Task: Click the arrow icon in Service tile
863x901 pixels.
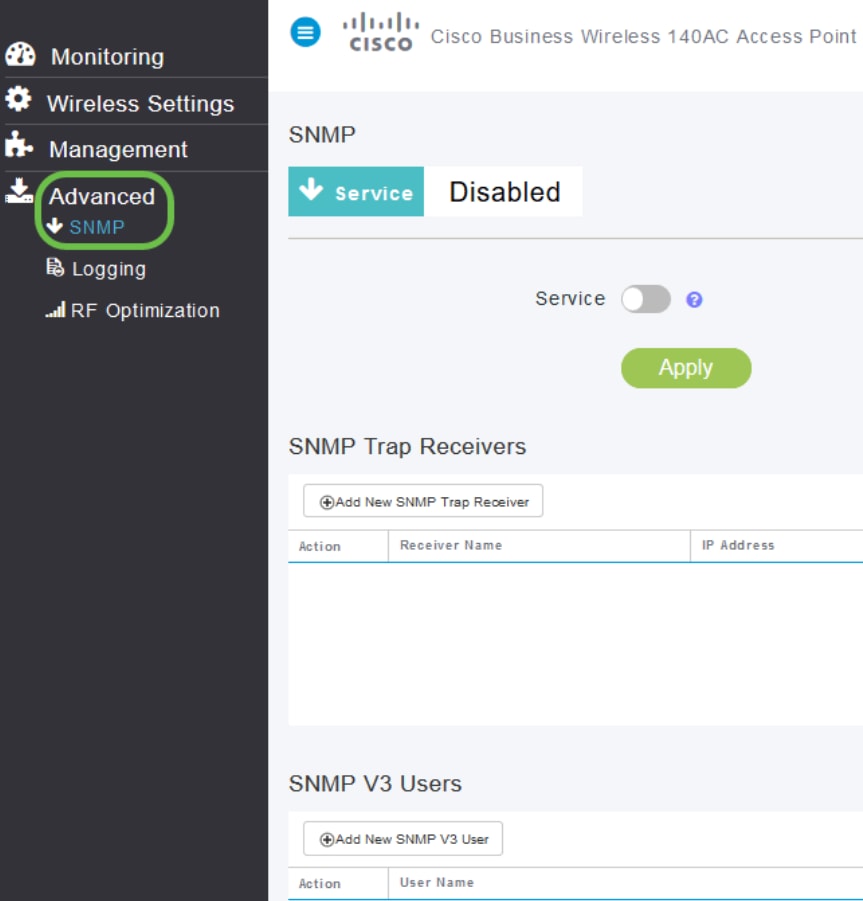Action: [311, 189]
